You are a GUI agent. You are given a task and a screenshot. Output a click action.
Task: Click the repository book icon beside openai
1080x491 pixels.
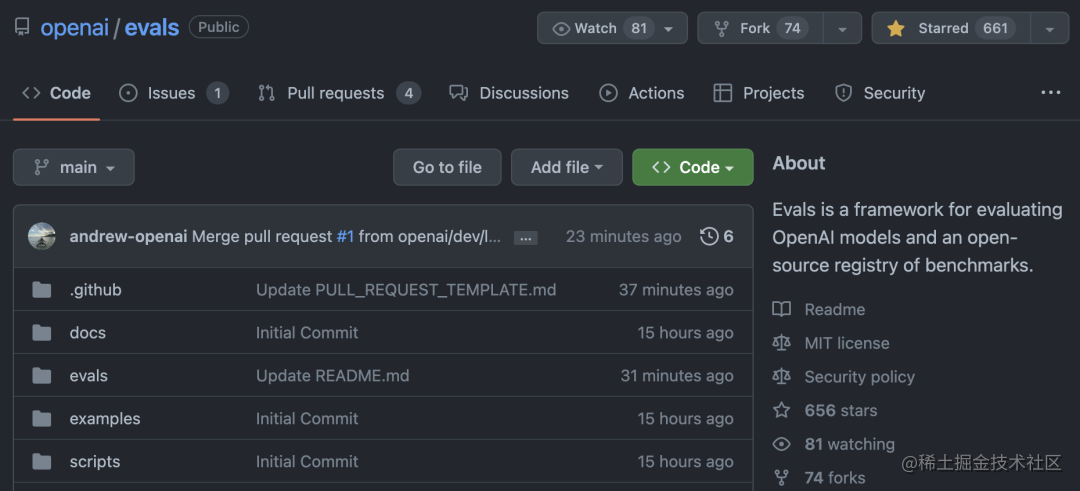22,28
